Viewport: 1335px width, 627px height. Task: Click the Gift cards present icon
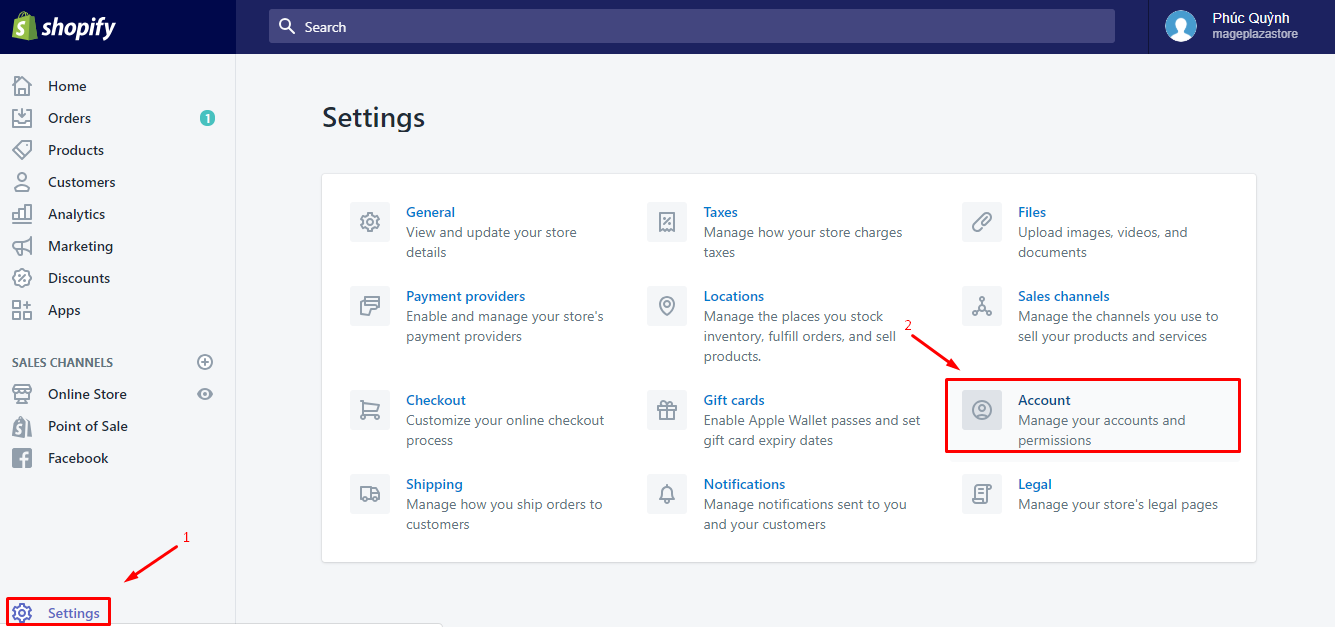coord(667,410)
